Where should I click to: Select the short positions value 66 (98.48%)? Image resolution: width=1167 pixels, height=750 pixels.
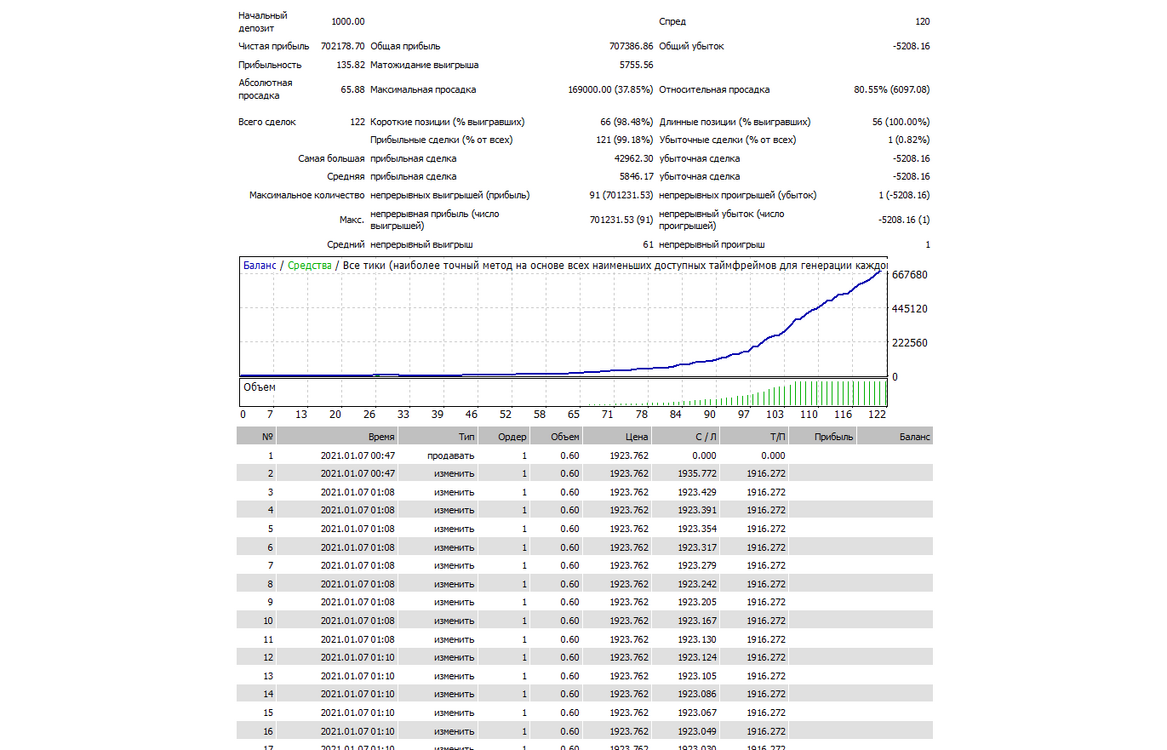tap(627, 122)
